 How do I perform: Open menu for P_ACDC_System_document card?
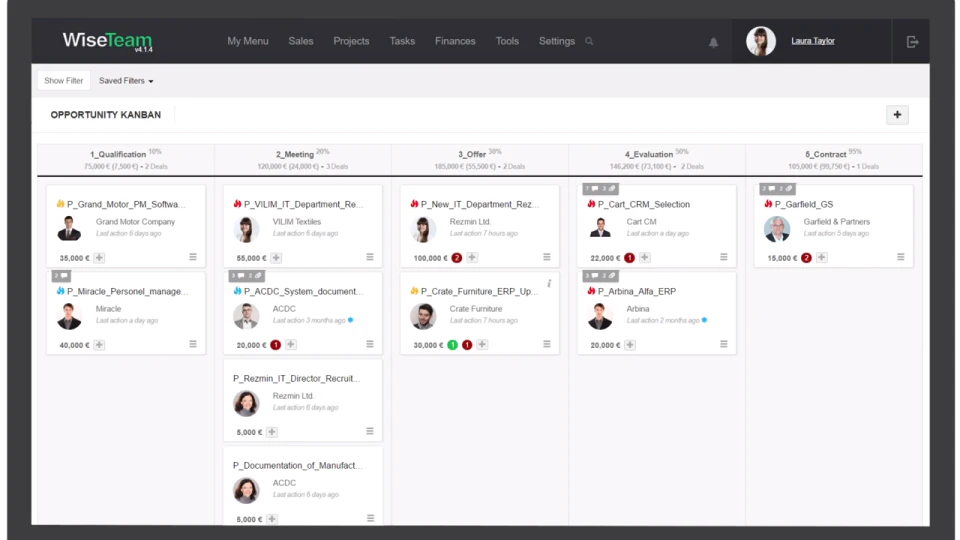pos(370,344)
